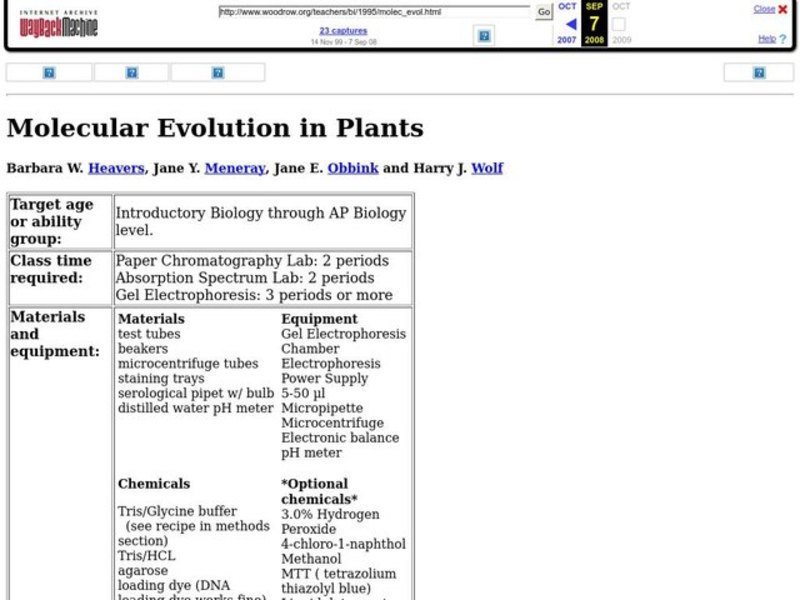Click the second placeholder image in the navigation bar
This screenshot has height=600, width=800.
coord(131,72)
